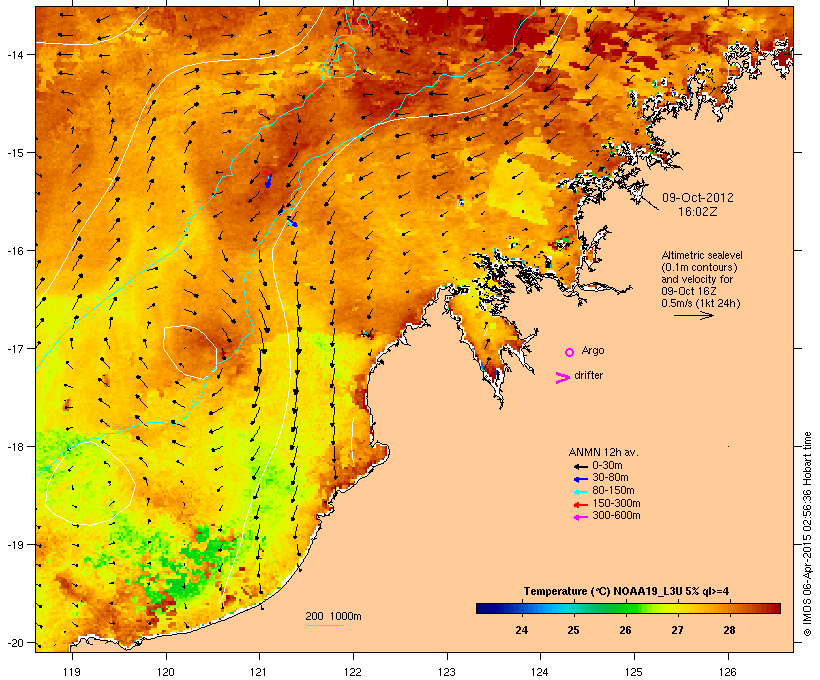Viewport: 820px width, 680px height.
Task: Click the cyan 200m isobath legend line
Action: coord(324,625)
